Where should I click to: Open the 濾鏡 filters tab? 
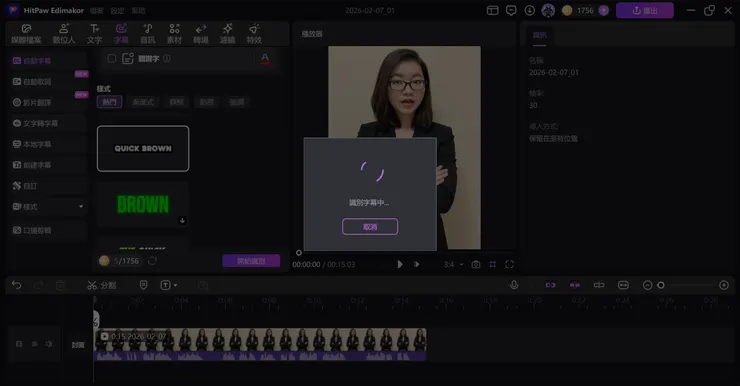tap(227, 34)
